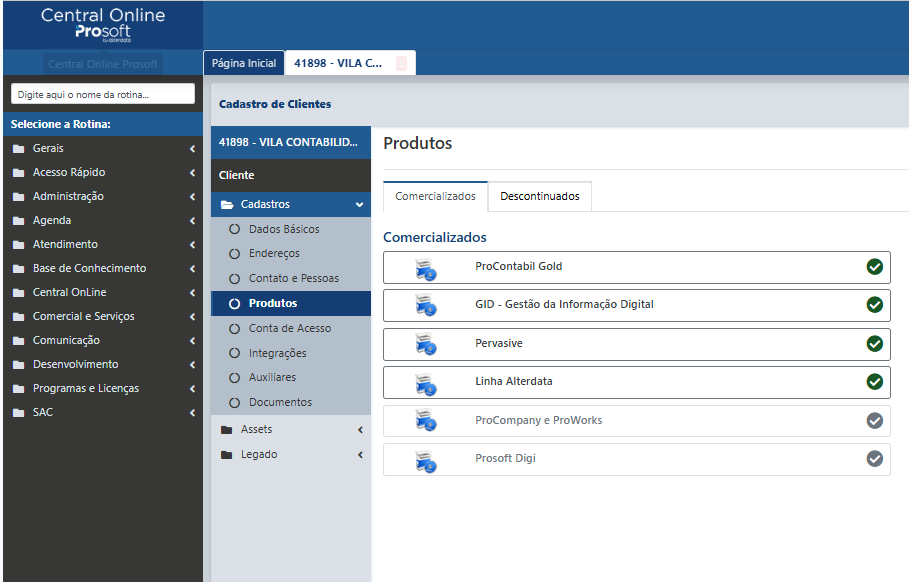Toggle the GID - Gestão checkmark
Screen dimensions: 909x582
pos(875,305)
